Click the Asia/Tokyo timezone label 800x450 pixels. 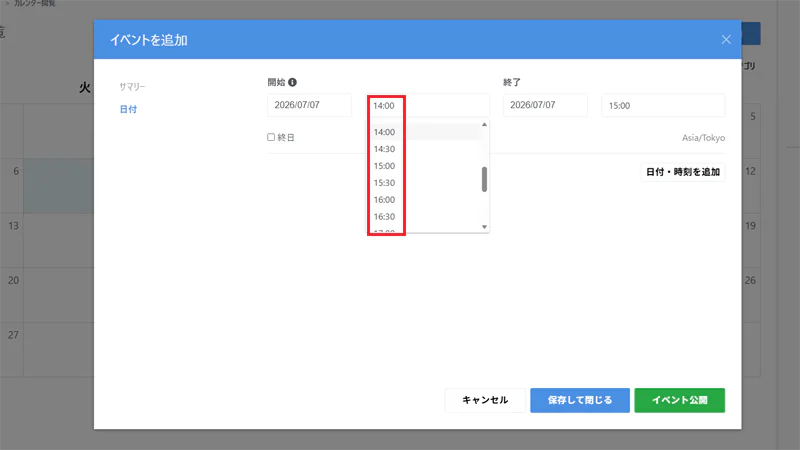pyautogui.click(x=703, y=138)
